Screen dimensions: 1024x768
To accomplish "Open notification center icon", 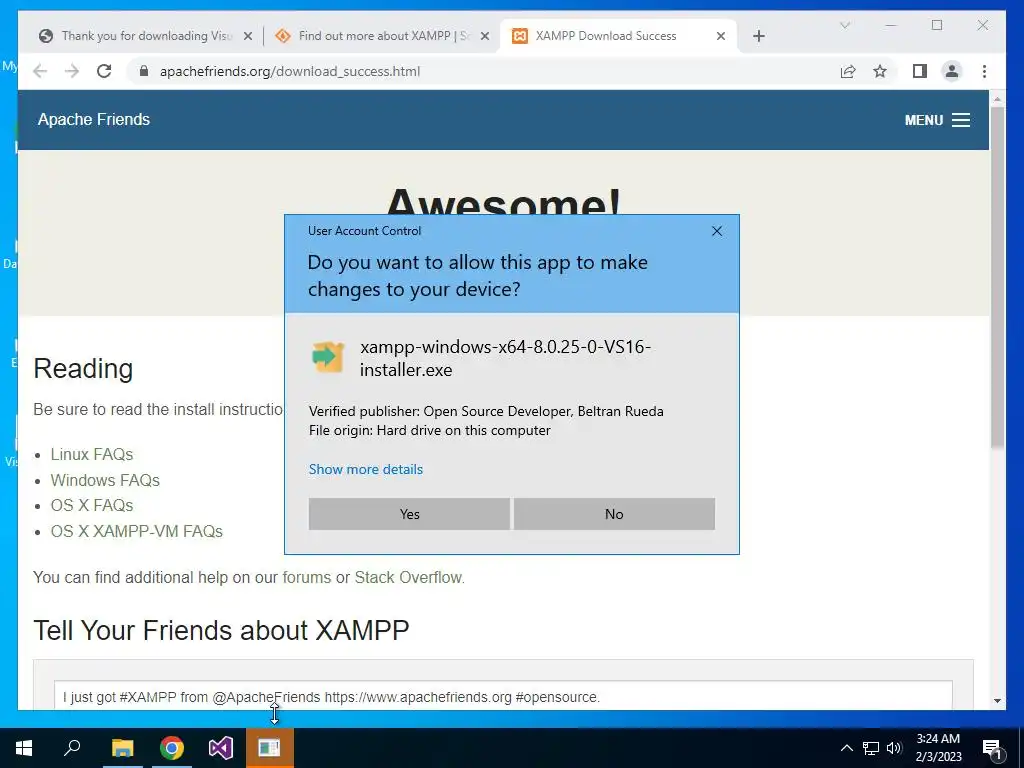I will pyautogui.click(x=993, y=748).
